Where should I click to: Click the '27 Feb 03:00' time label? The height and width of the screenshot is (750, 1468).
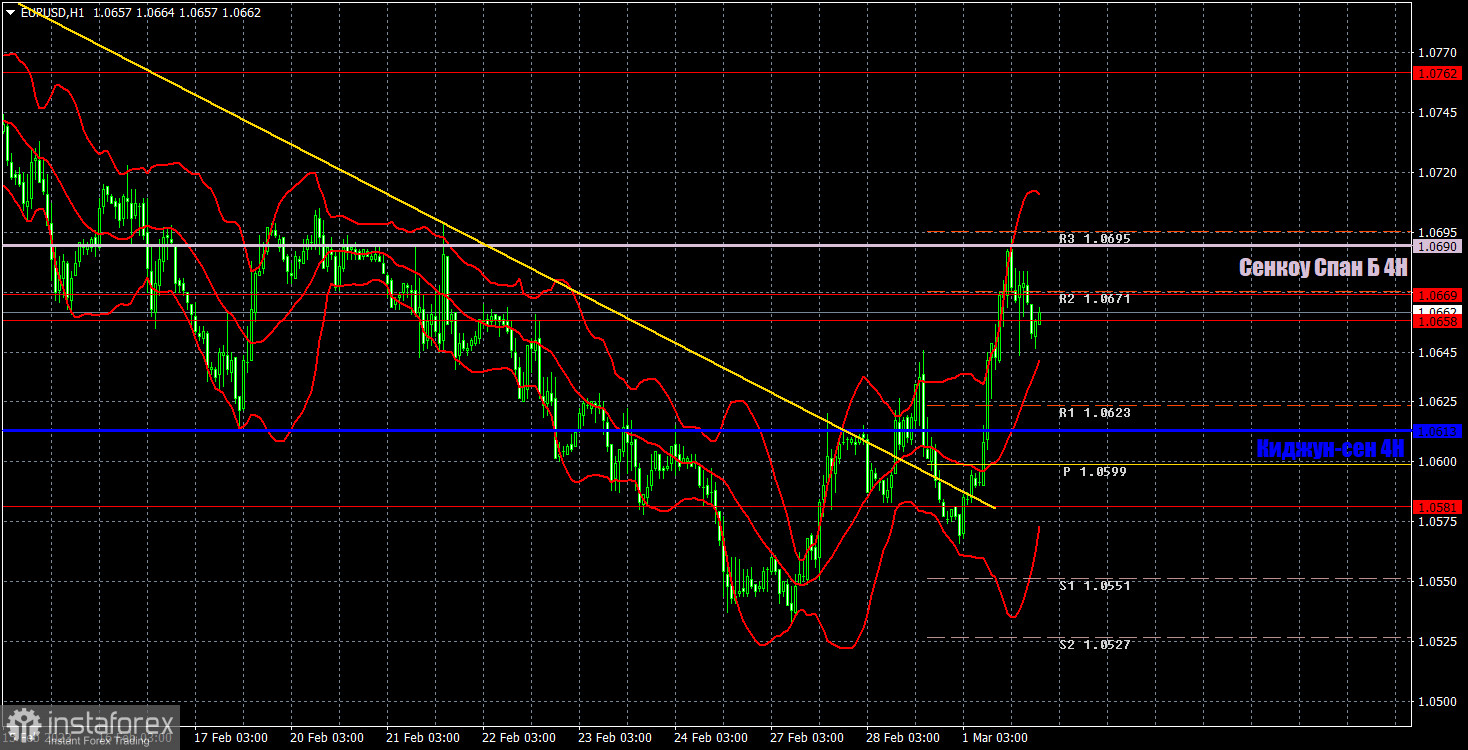point(807,738)
